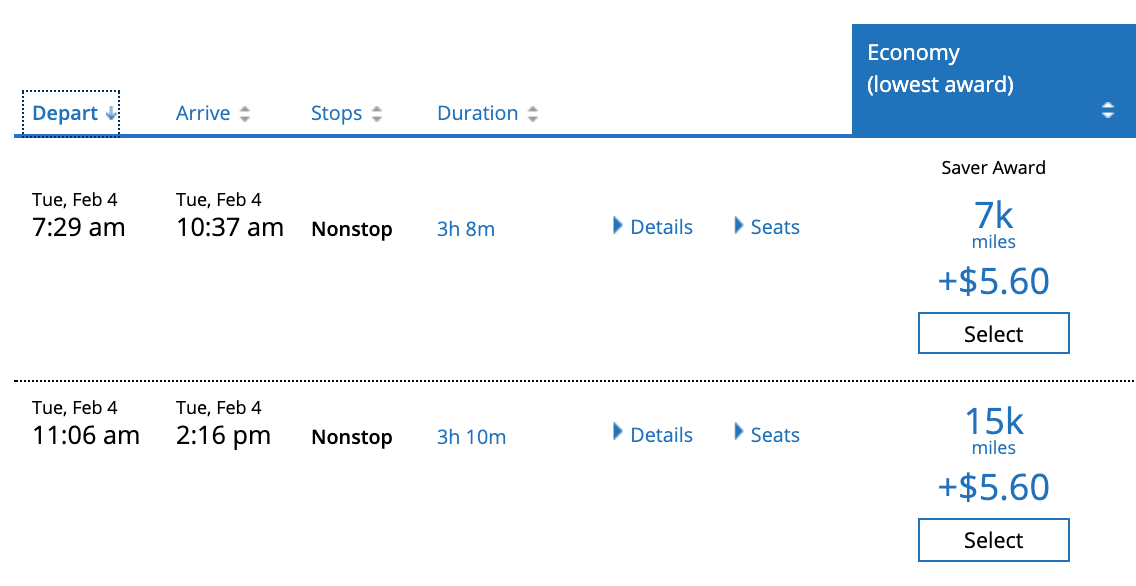Open the 3h 8m duration link

(x=466, y=229)
